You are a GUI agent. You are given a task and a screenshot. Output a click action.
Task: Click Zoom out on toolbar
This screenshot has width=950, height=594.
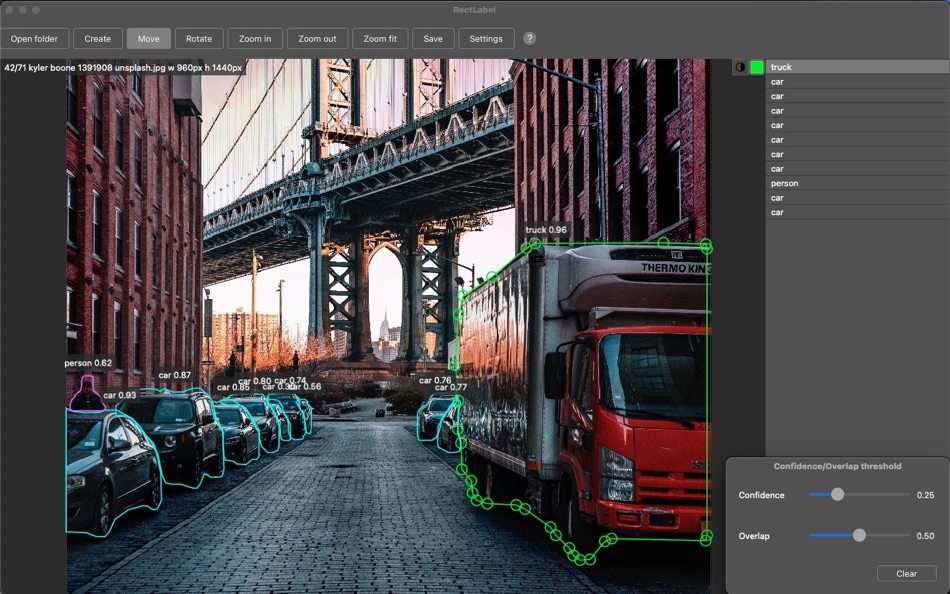pos(317,38)
